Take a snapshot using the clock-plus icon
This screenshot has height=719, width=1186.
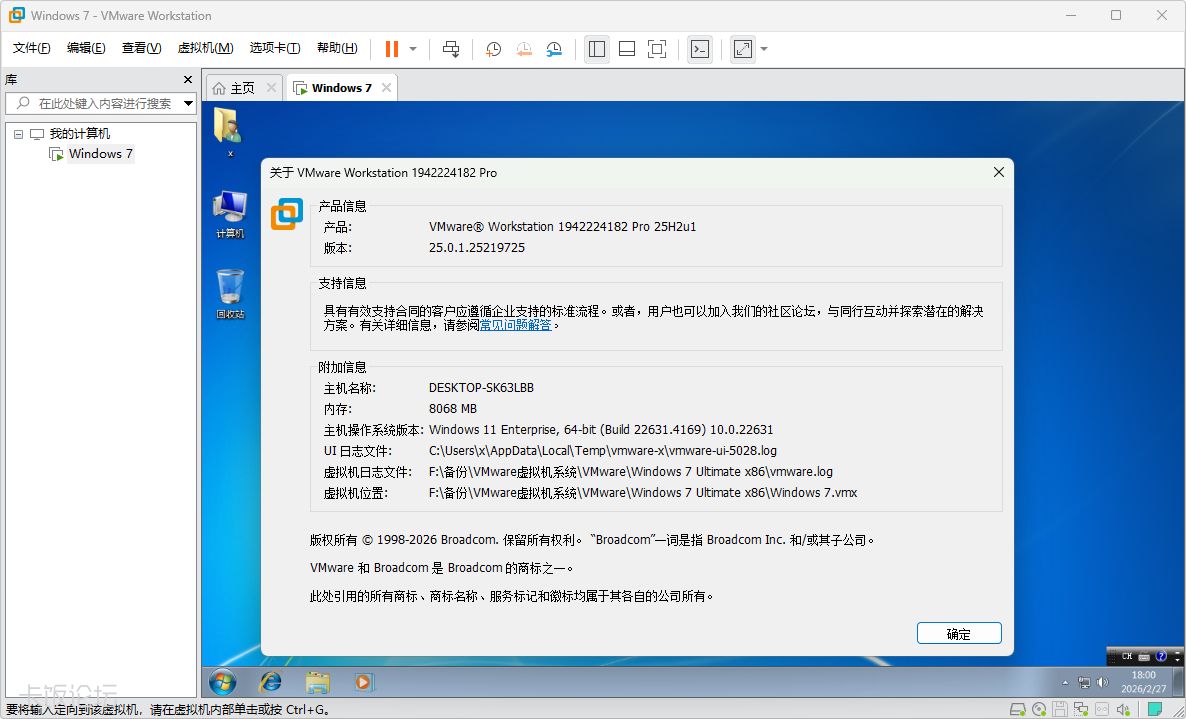[493, 48]
